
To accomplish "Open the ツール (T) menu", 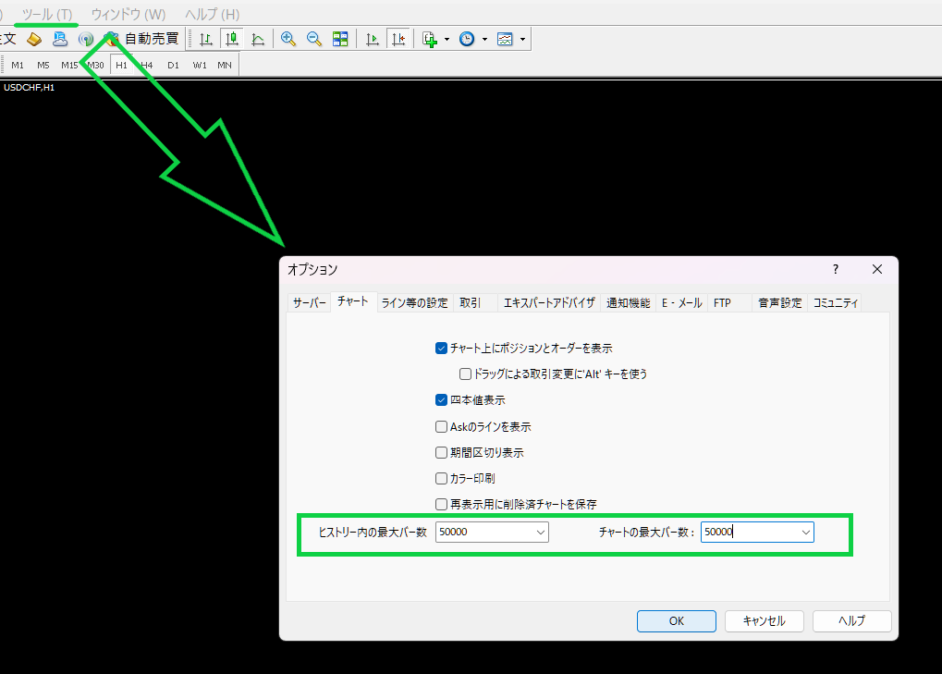I will pyautogui.click(x=47, y=14).
